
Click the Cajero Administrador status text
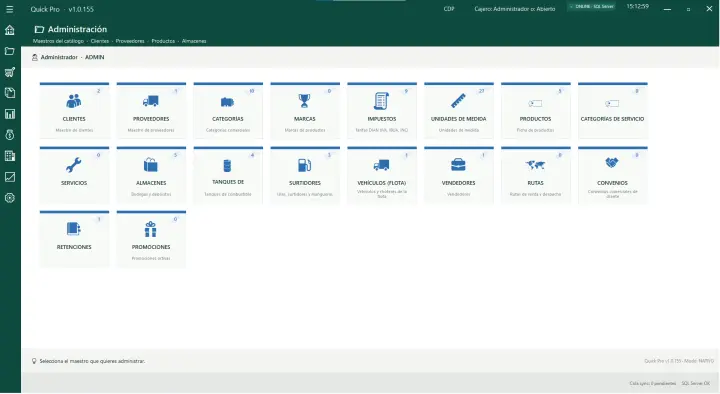pyautogui.click(x=515, y=9)
